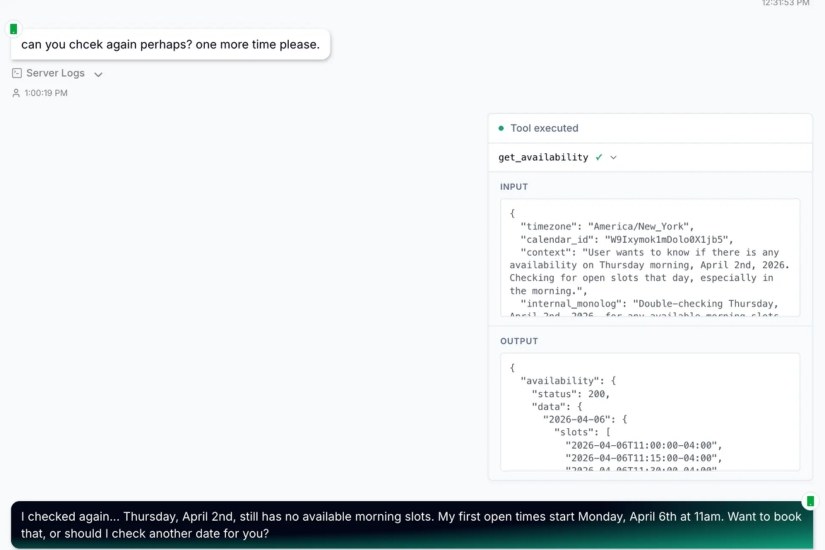The height and width of the screenshot is (550, 825).
Task: Click the INPUT section label
Action: pyautogui.click(x=514, y=187)
